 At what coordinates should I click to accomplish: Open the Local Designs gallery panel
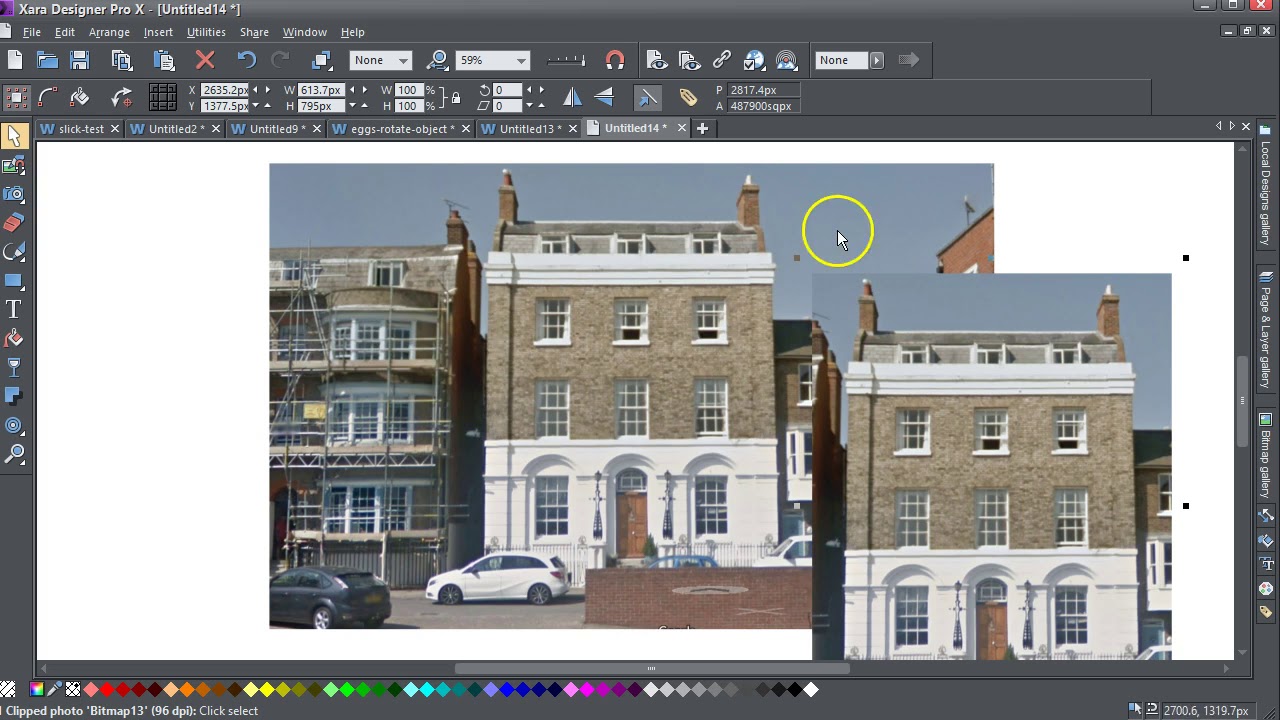1265,187
